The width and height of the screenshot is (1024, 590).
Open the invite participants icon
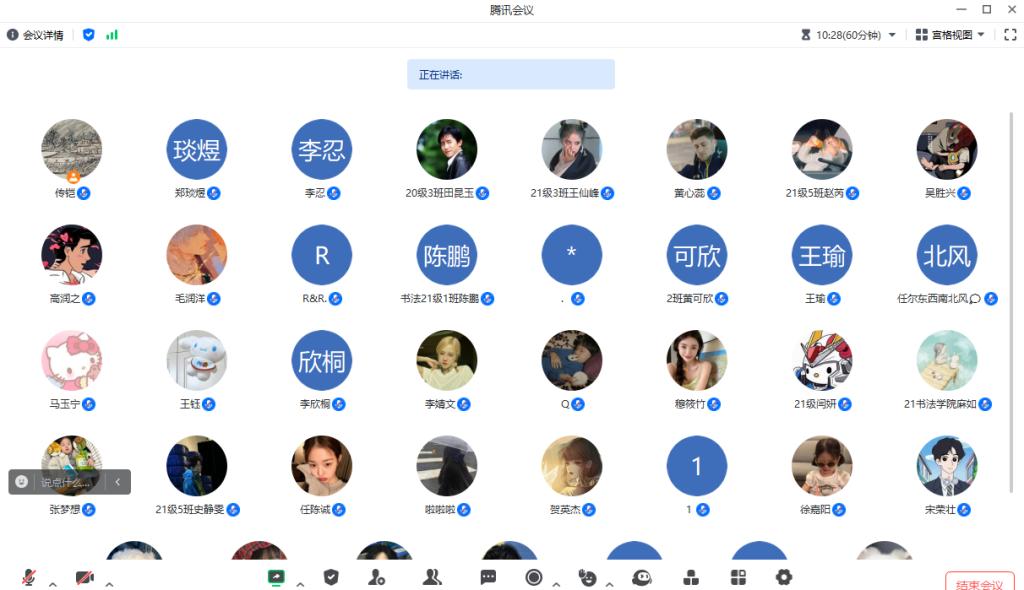click(376, 577)
